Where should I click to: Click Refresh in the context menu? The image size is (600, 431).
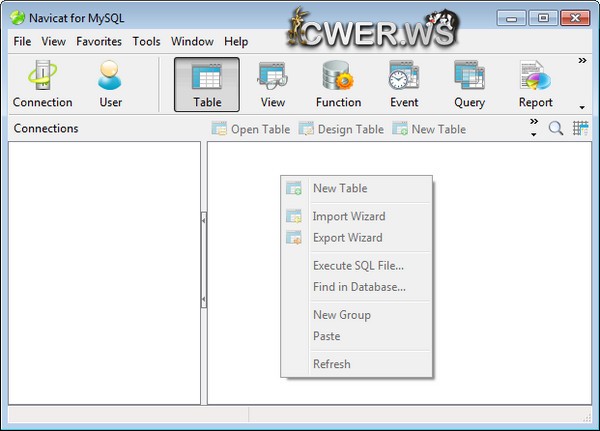point(331,364)
